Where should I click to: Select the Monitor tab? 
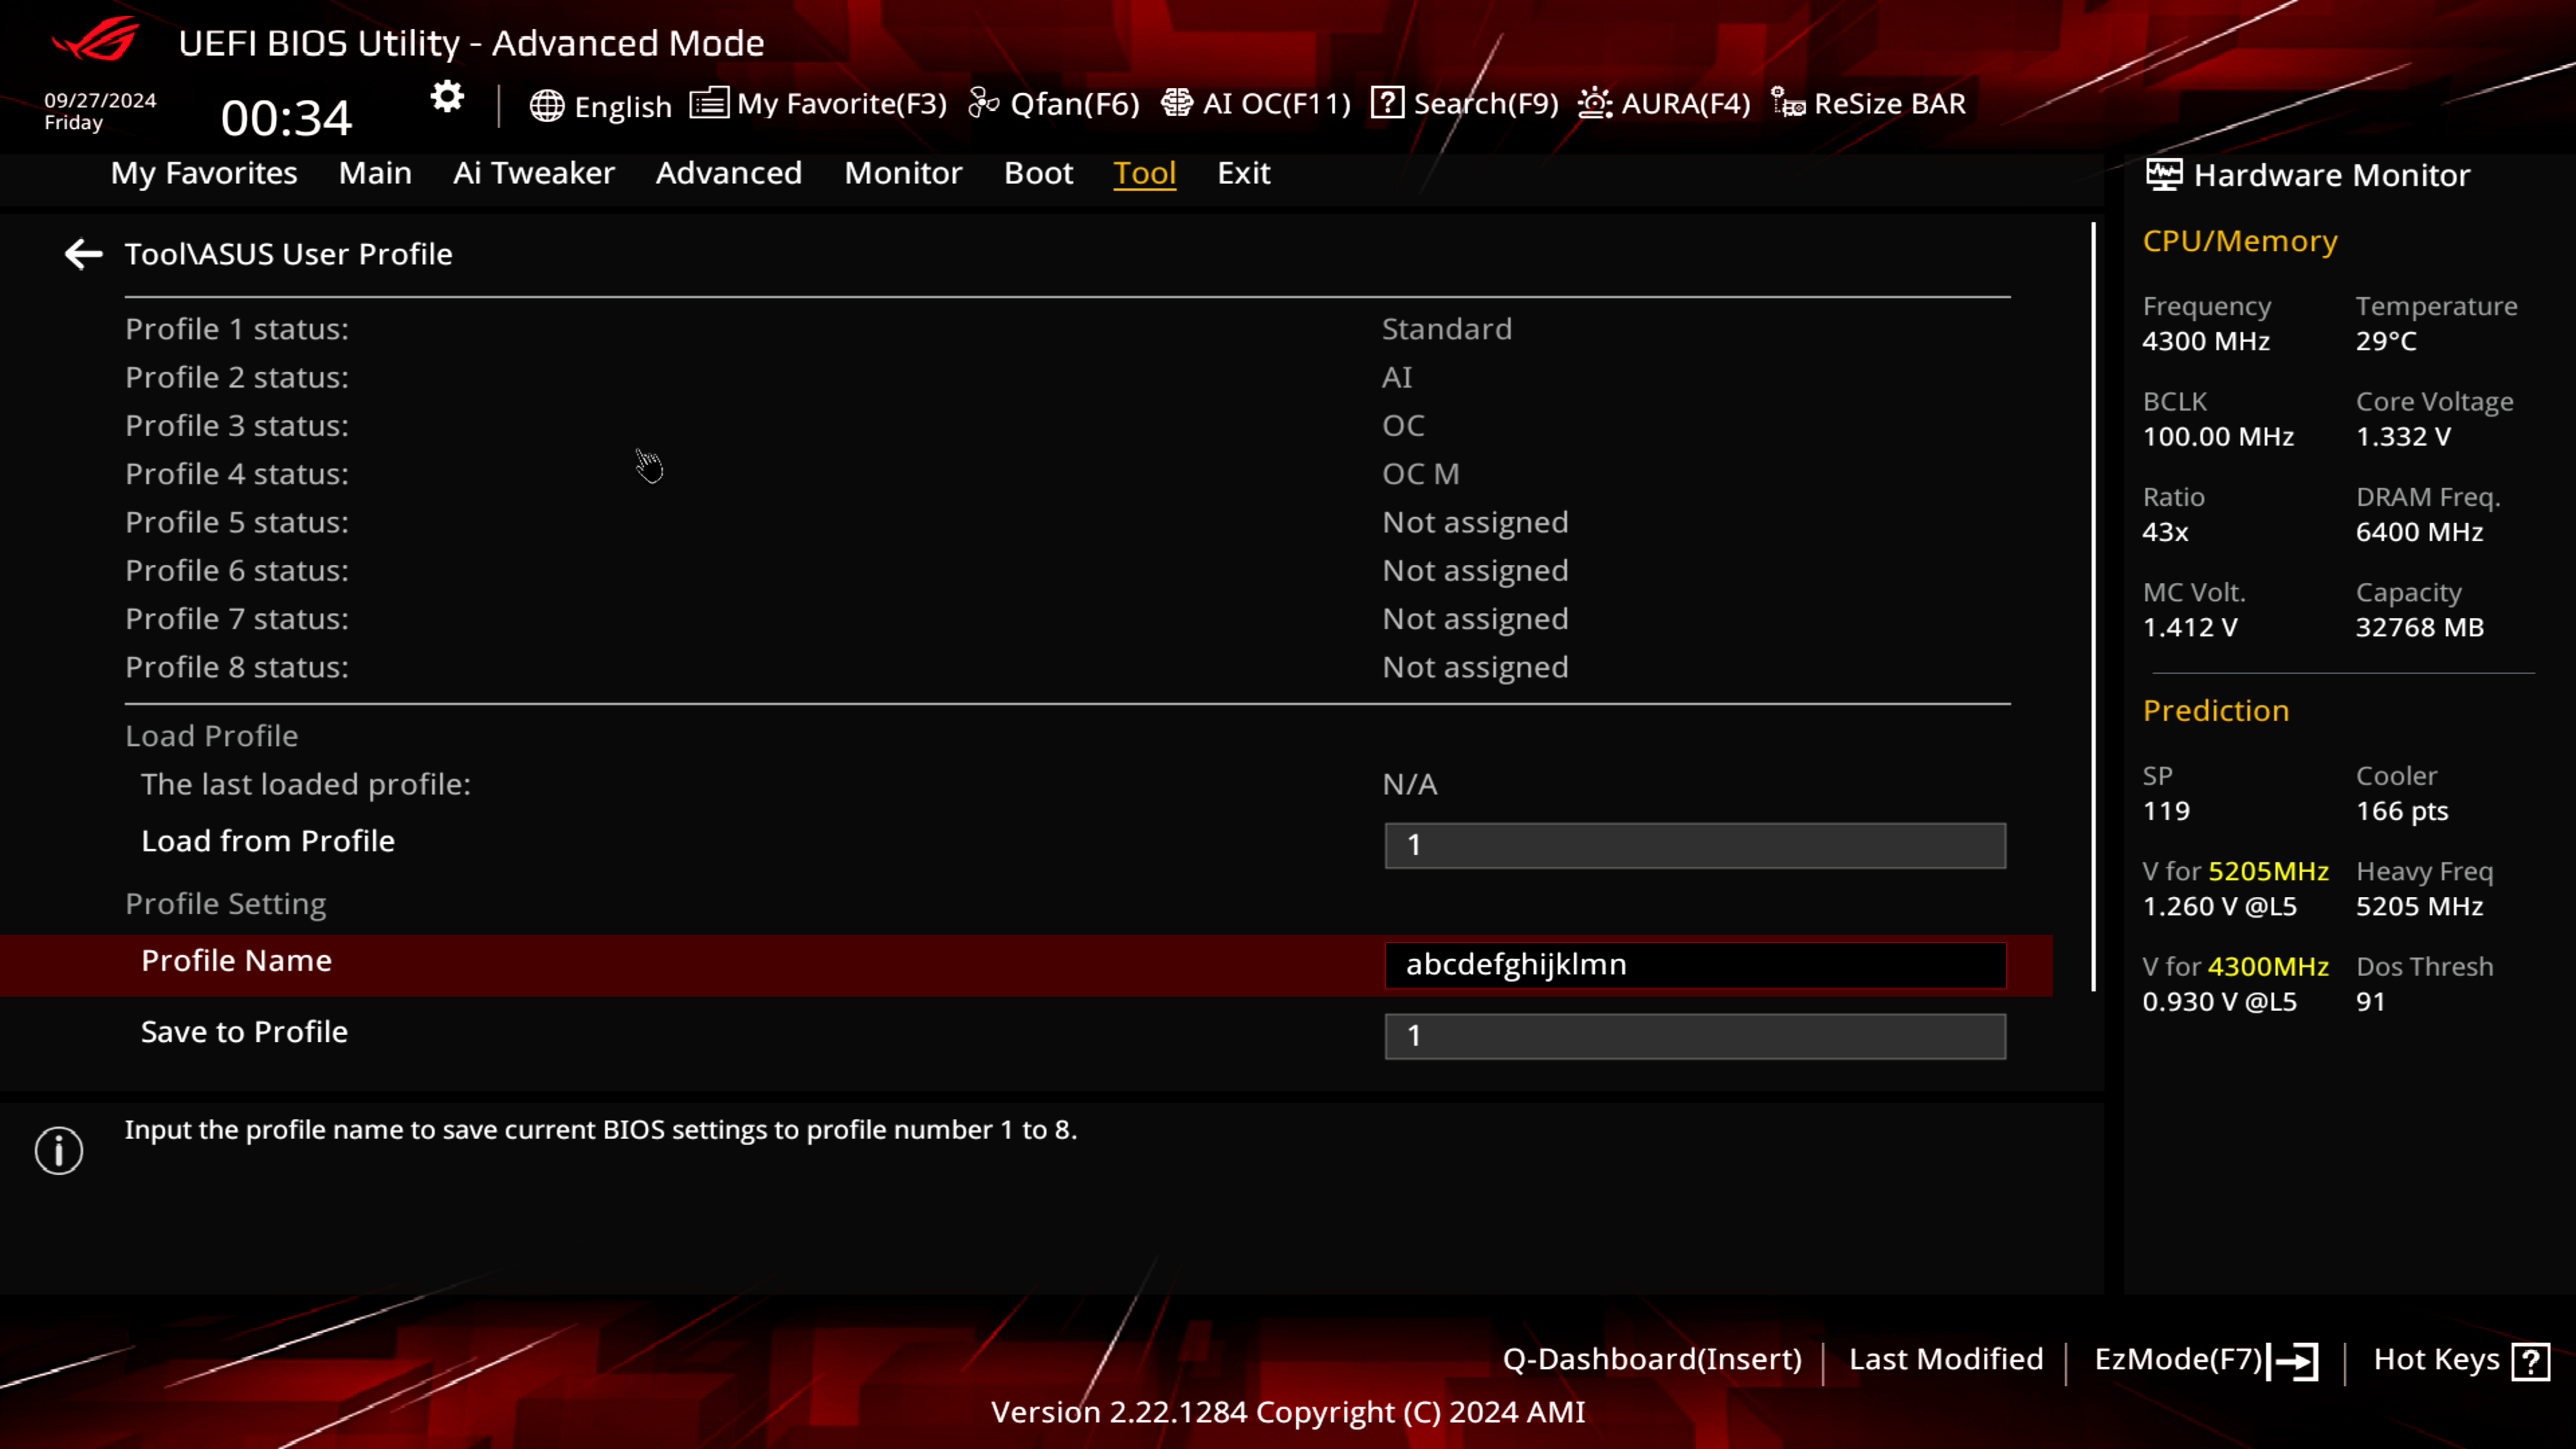point(902,172)
